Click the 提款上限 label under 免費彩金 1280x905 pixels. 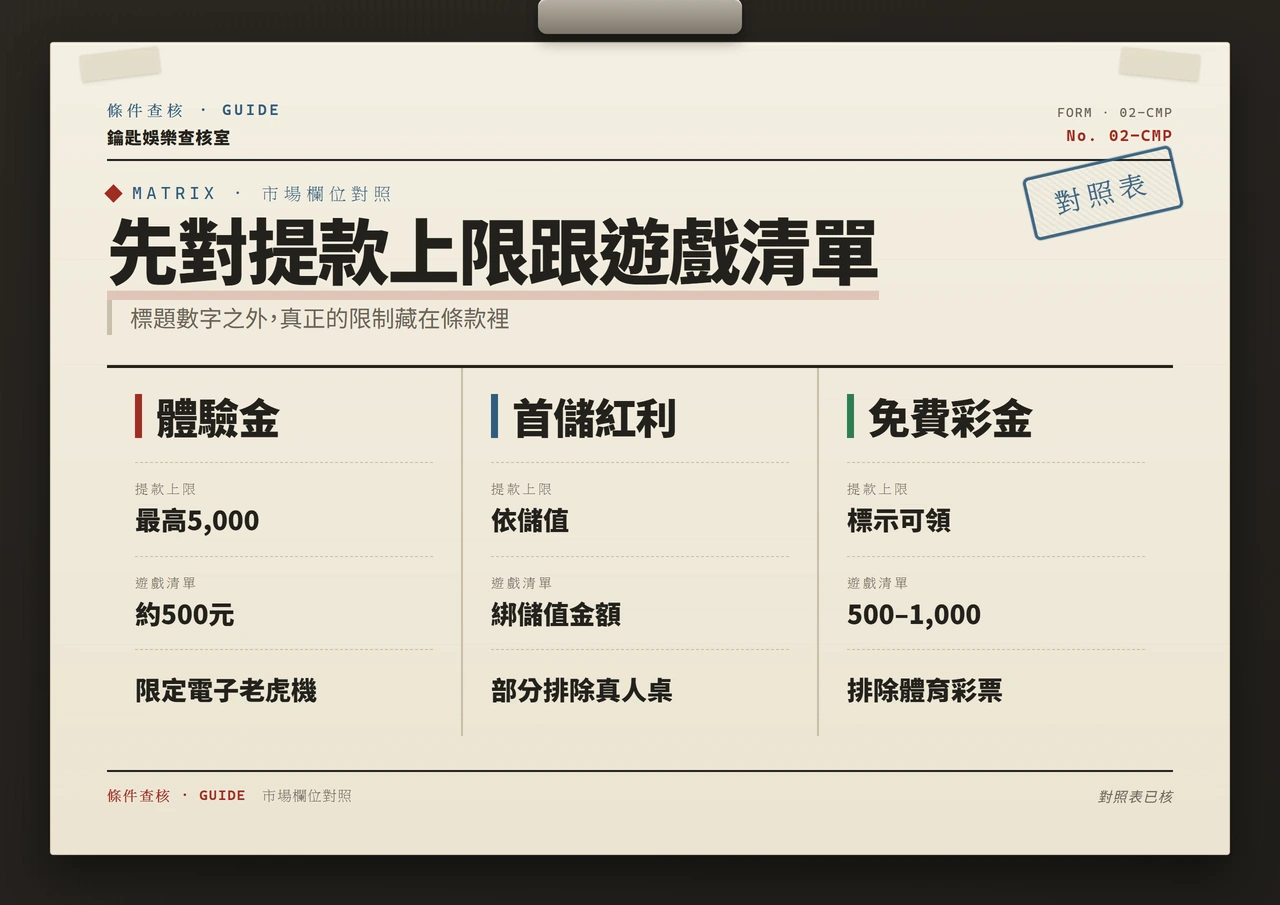[877, 489]
